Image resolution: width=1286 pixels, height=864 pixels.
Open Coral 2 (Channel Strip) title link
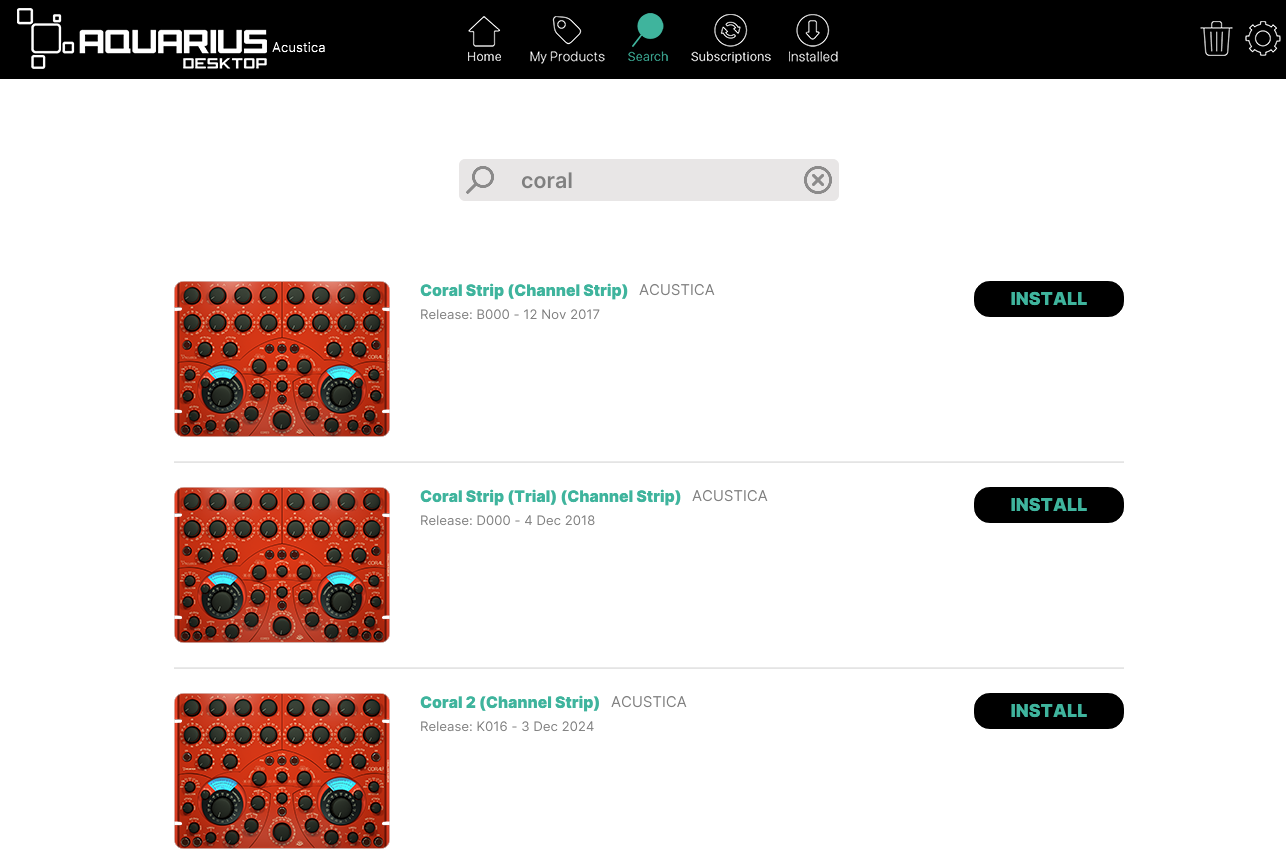pyautogui.click(x=510, y=702)
